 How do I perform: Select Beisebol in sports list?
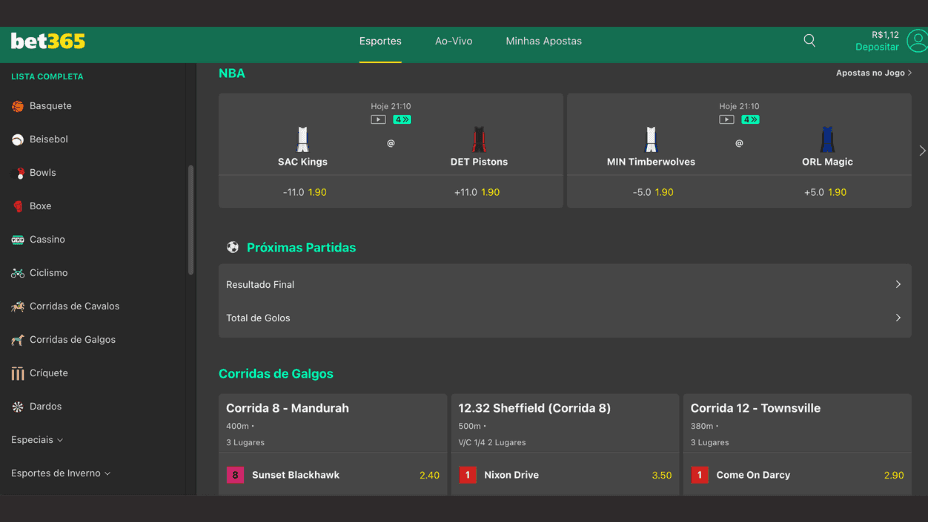click(49, 139)
